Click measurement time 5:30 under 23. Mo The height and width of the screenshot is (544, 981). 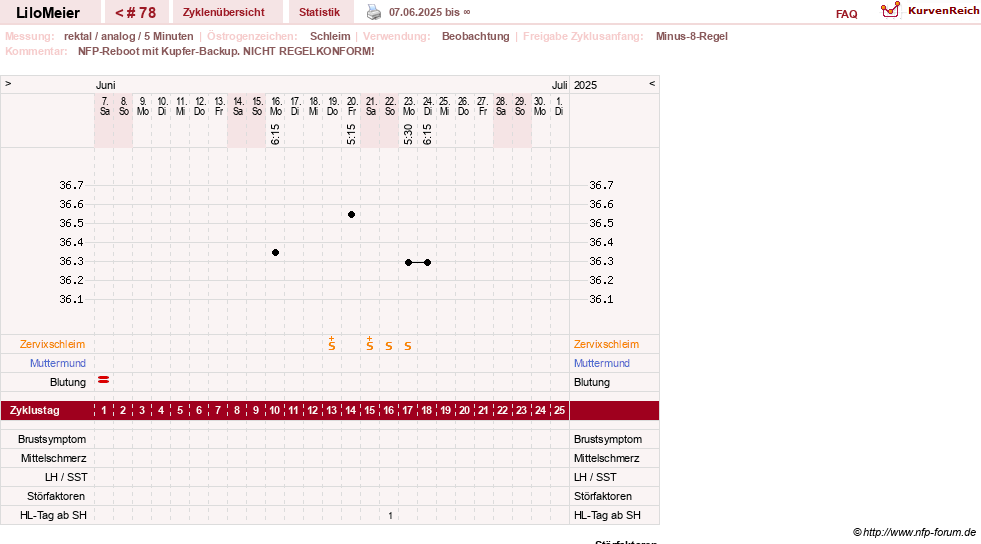[x=409, y=134]
